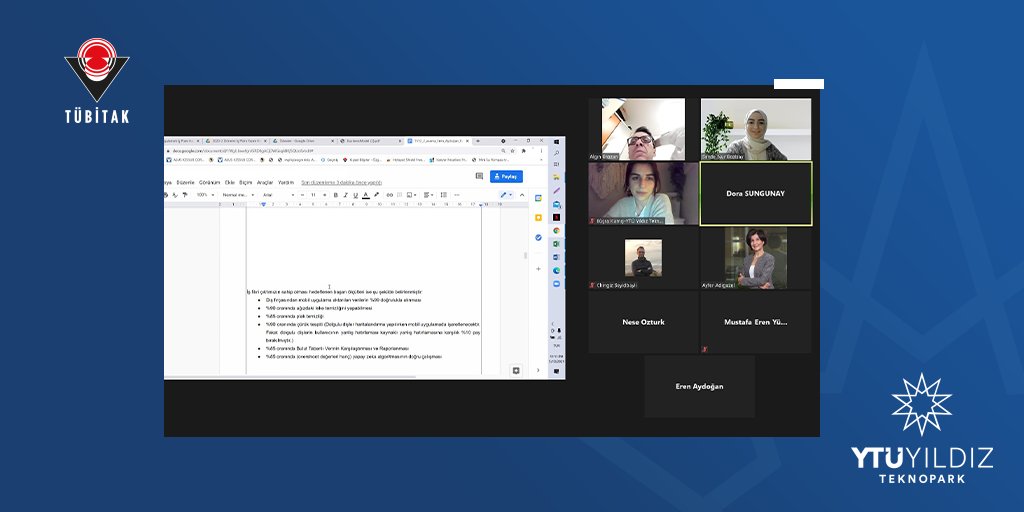Open the Biçim menu
This screenshot has height=512, width=1024.
coord(246,182)
